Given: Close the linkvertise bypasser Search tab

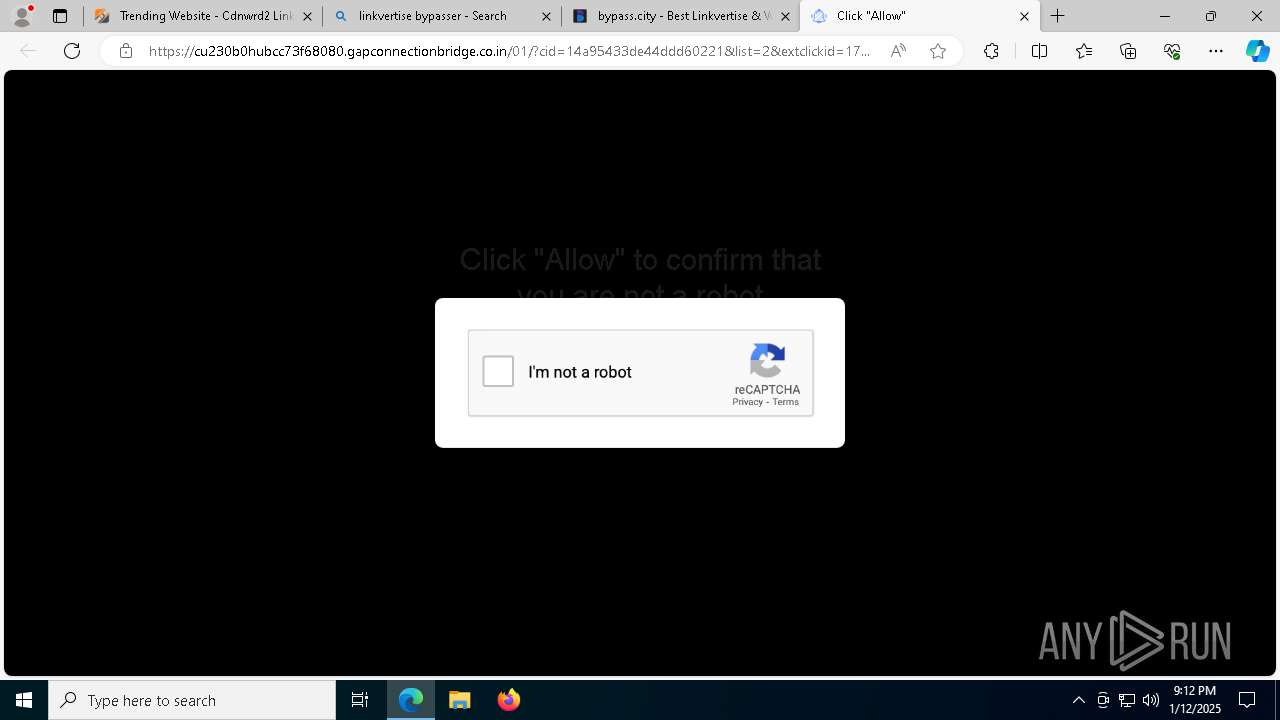Looking at the screenshot, I should pyautogui.click(x=546, y=16).
